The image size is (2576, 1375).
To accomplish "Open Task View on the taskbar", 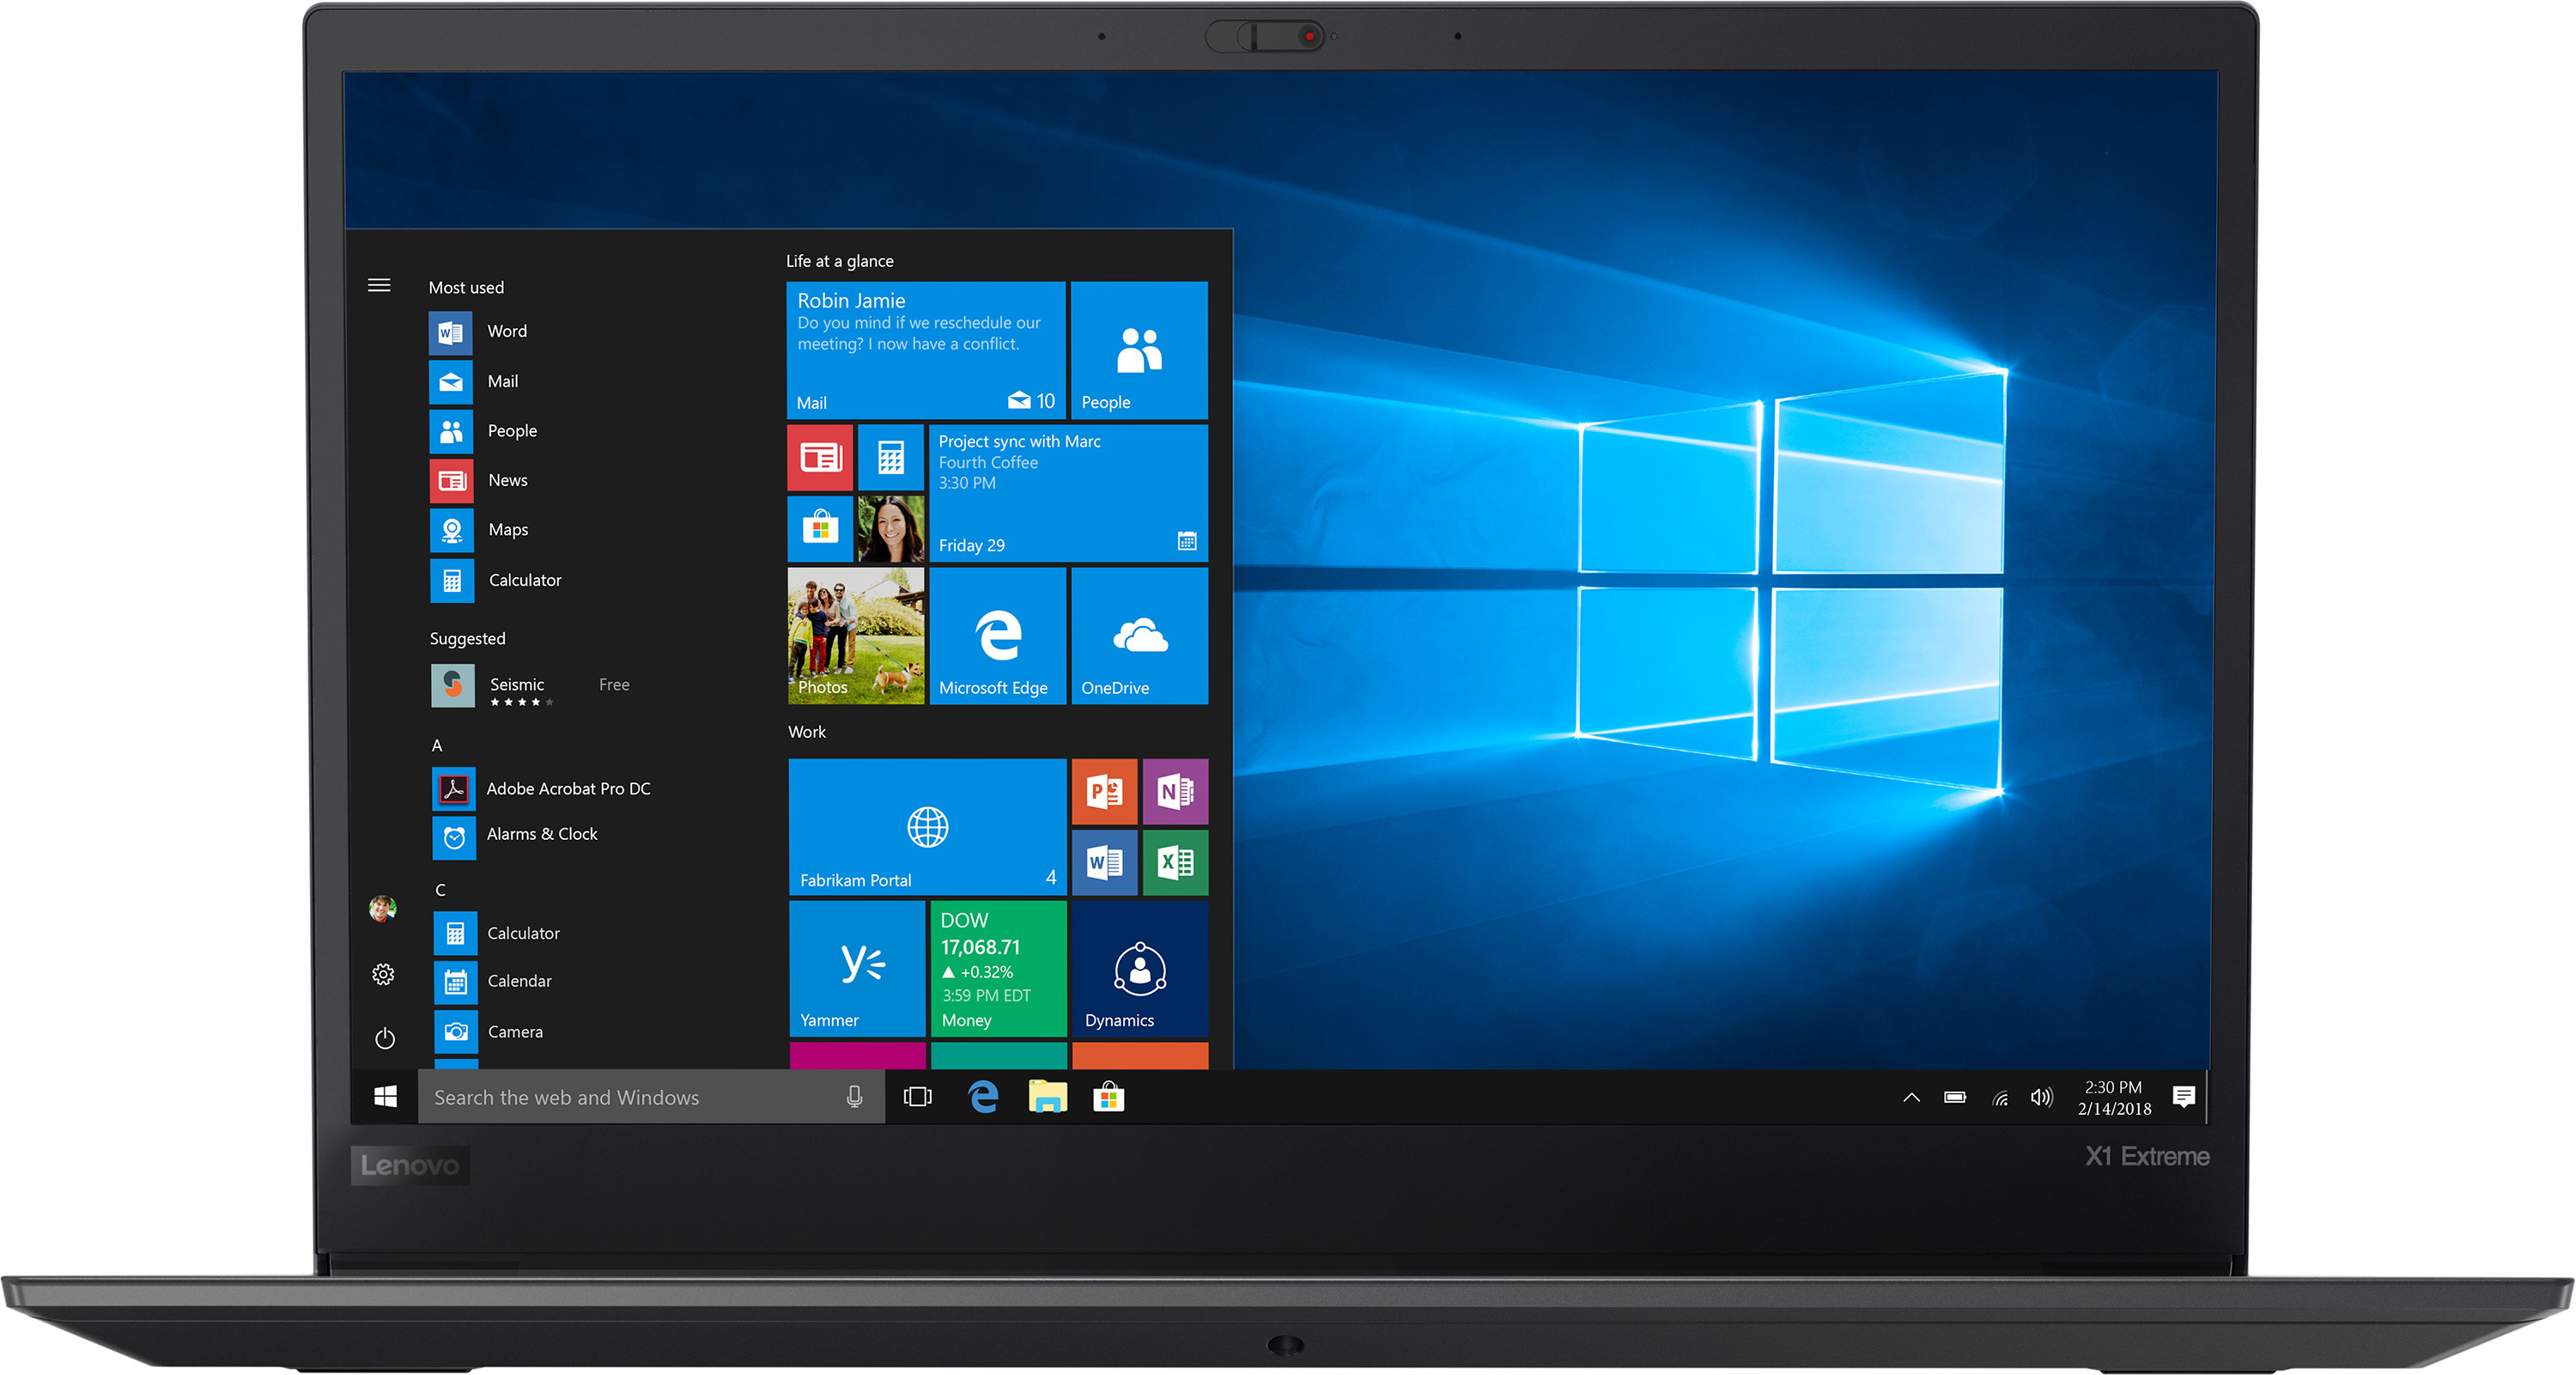I will 917,1097.
